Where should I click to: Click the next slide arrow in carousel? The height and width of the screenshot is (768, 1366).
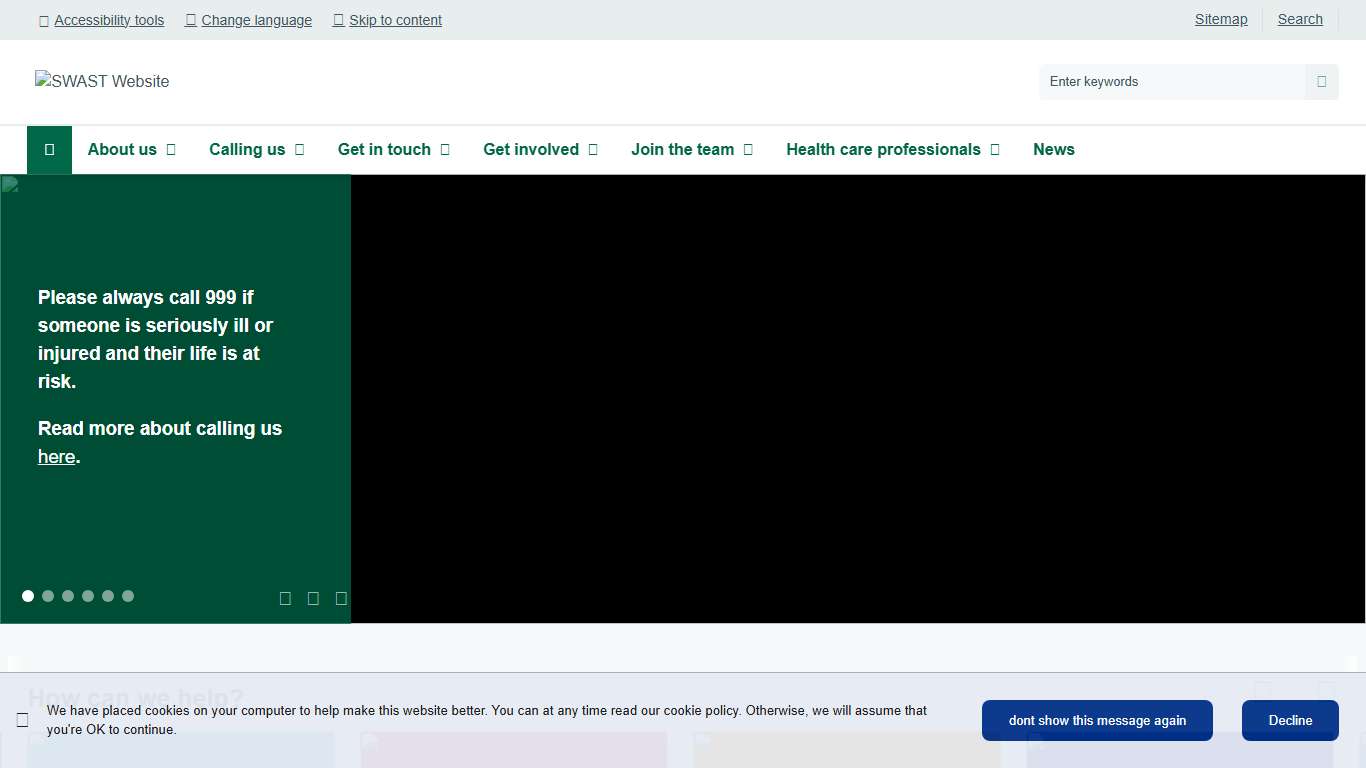coord(341,598)
